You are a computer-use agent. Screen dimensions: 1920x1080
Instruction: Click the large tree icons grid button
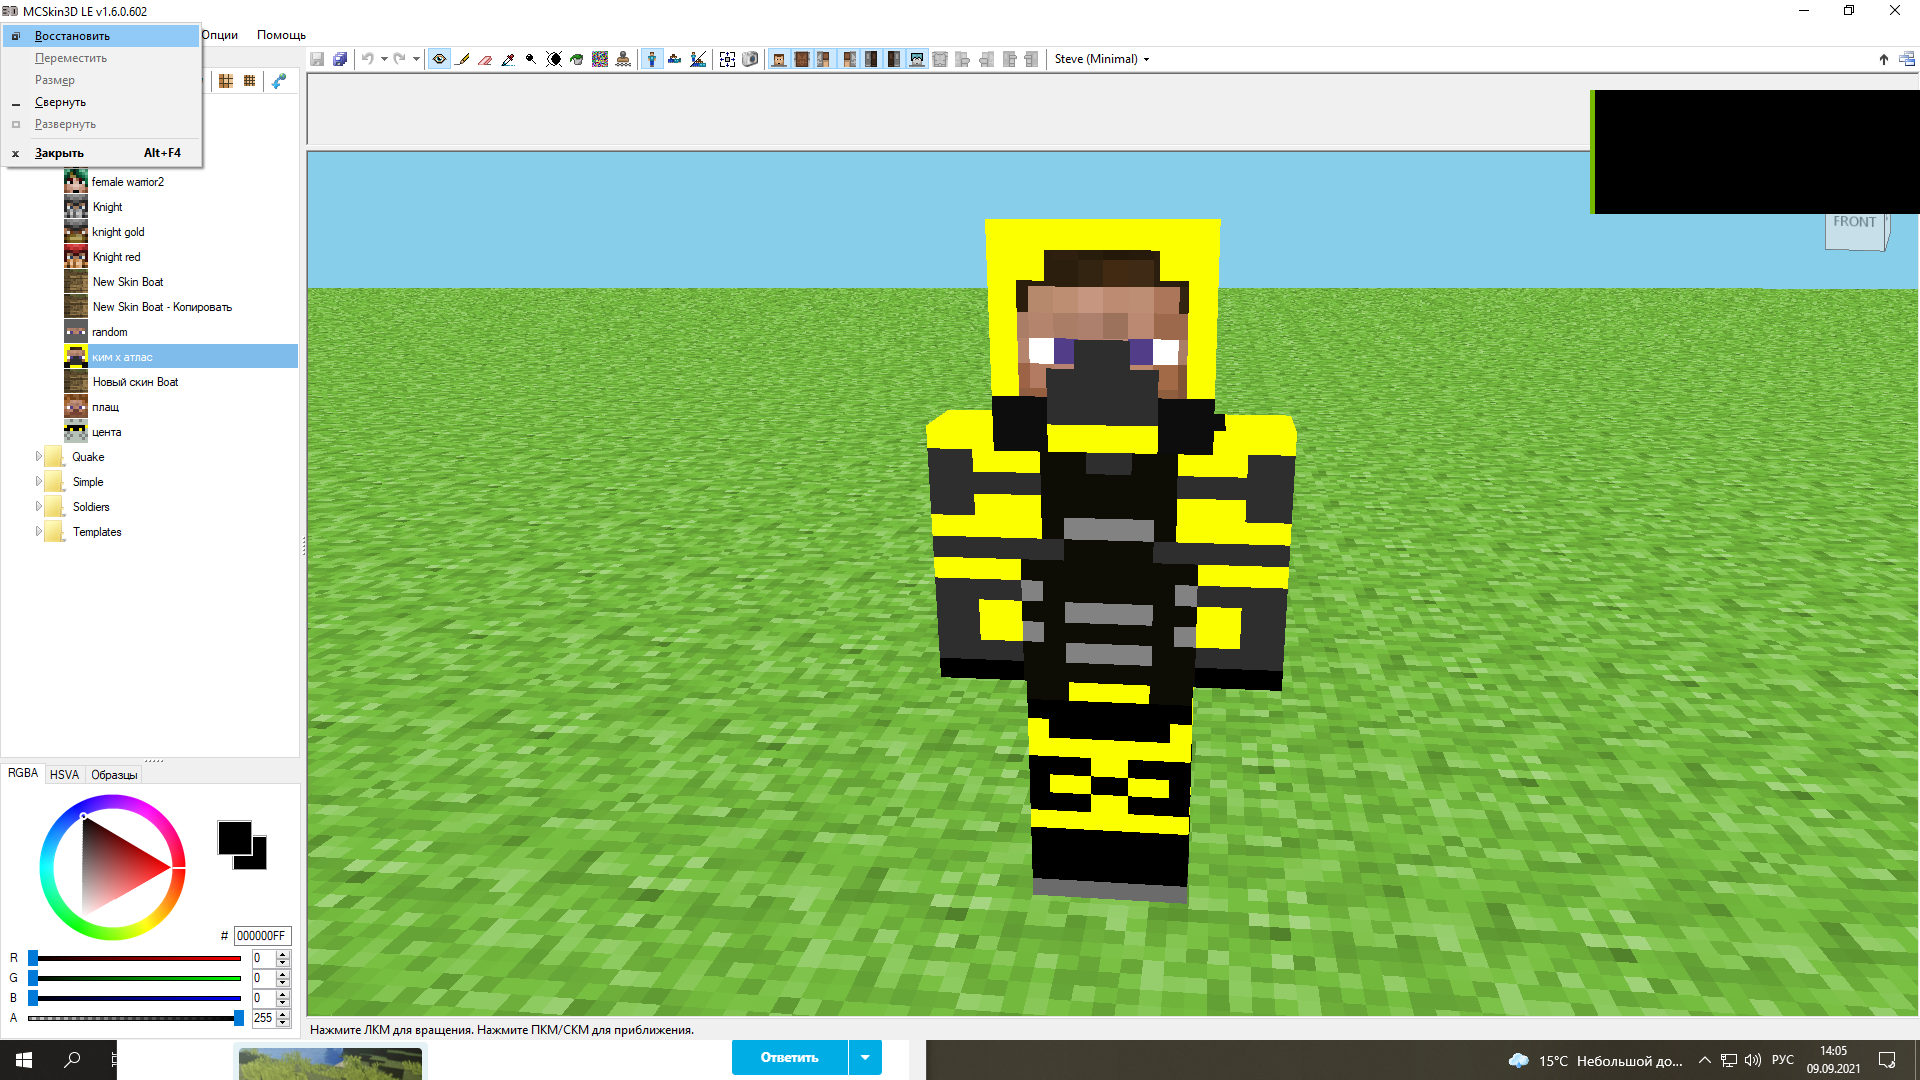[x=226, y=81]
